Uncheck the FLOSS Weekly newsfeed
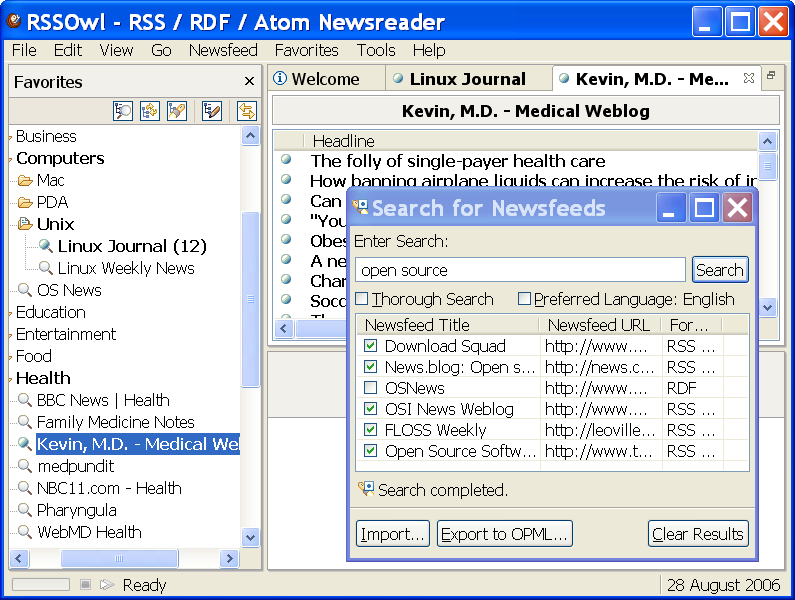 click(x=371, y=430)
